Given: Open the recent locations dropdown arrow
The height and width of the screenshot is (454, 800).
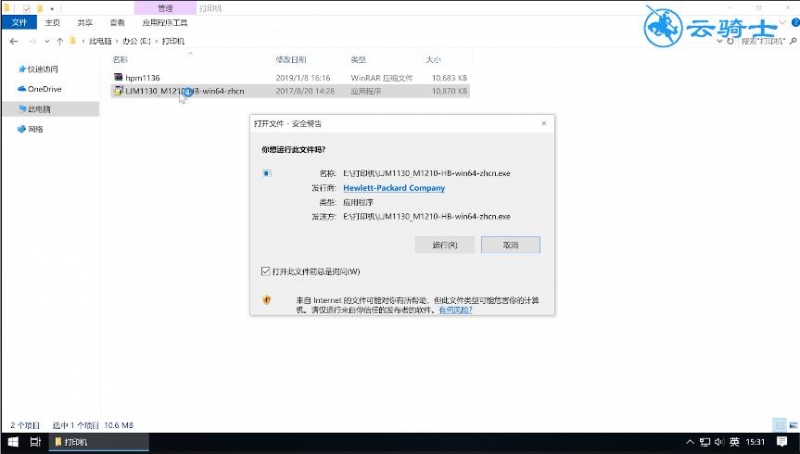Looking at the screenshot, I should 47,41.
